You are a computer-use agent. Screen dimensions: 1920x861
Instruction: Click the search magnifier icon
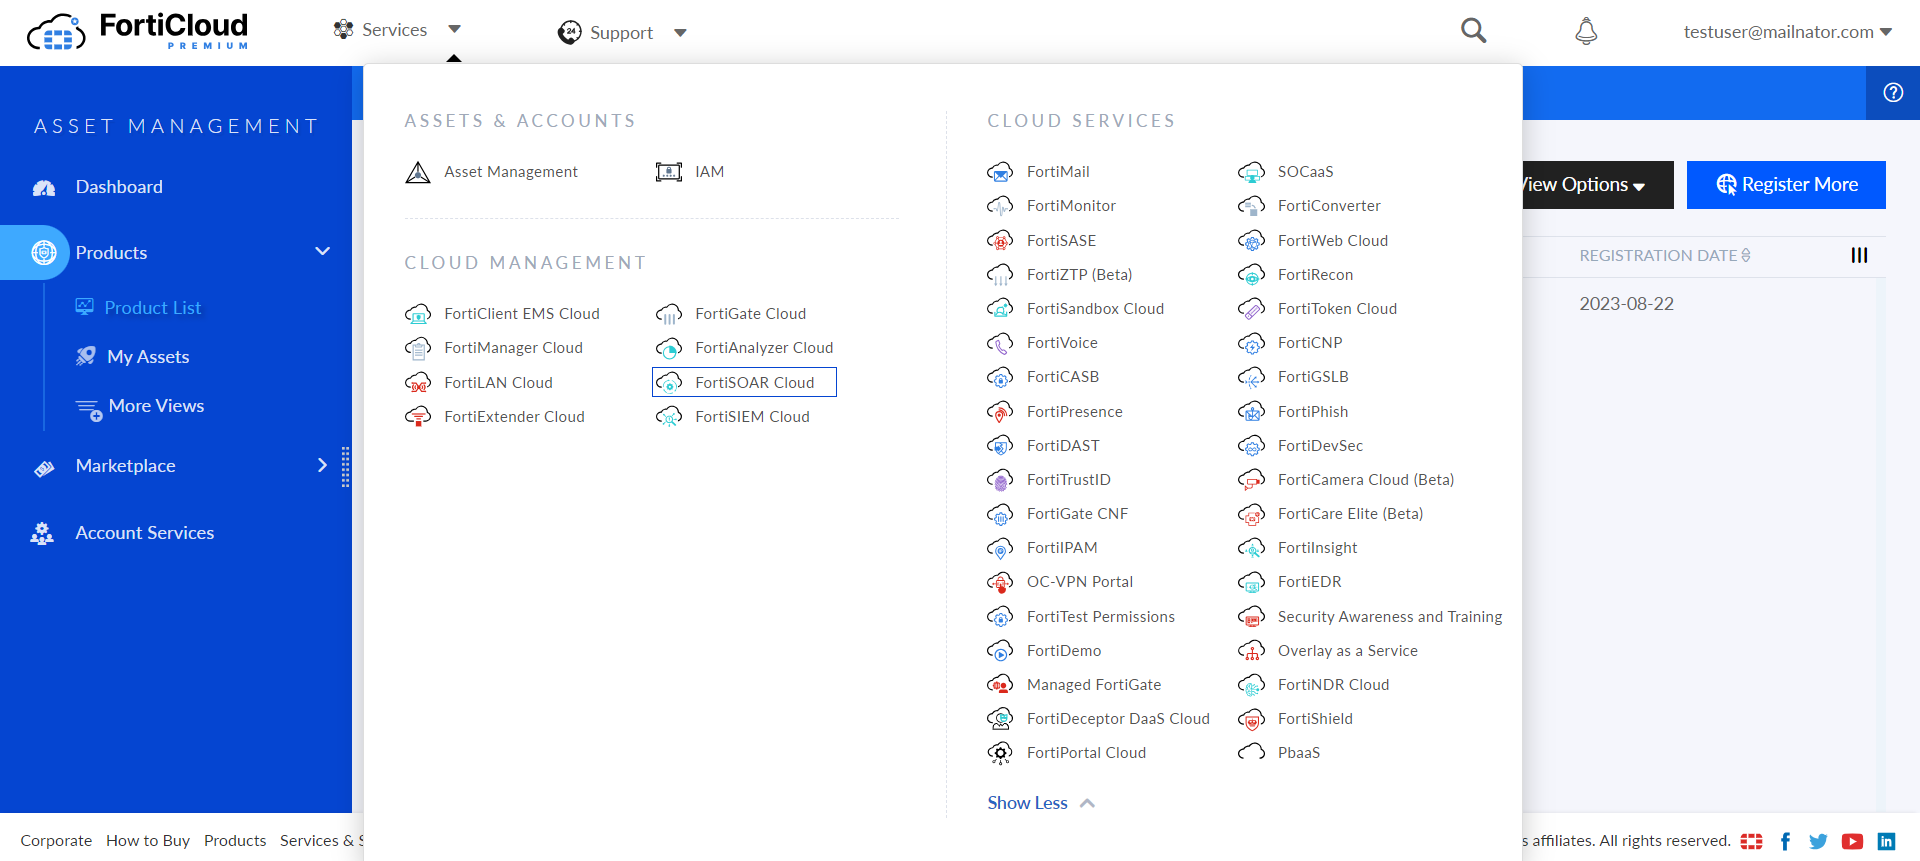(1473, 31)
